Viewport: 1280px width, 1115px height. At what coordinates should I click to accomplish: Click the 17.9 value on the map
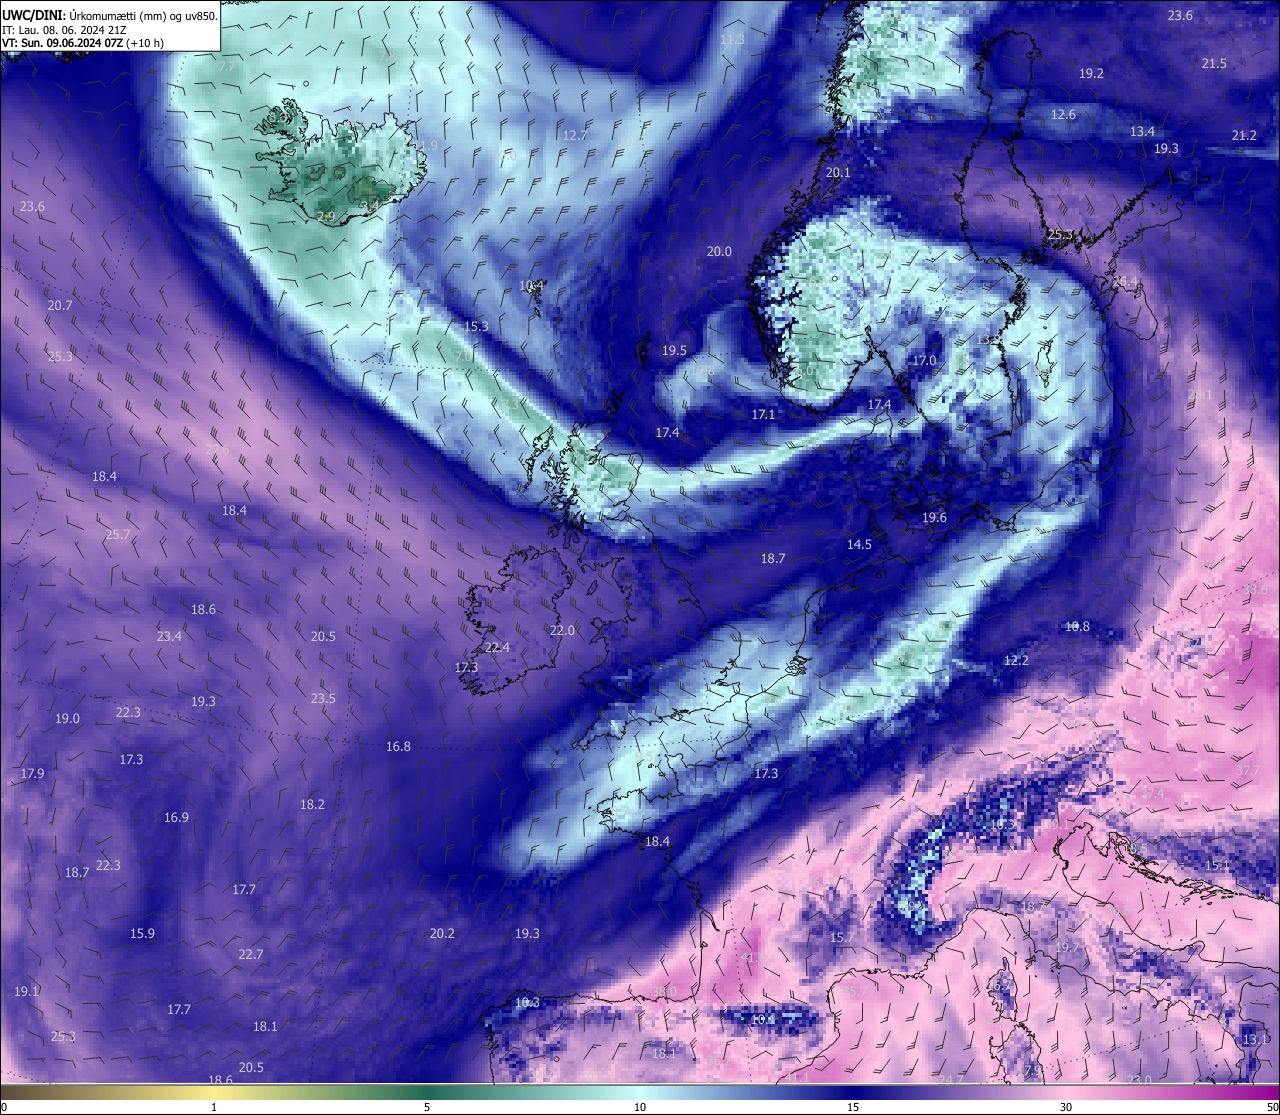(x=32, y=773)
